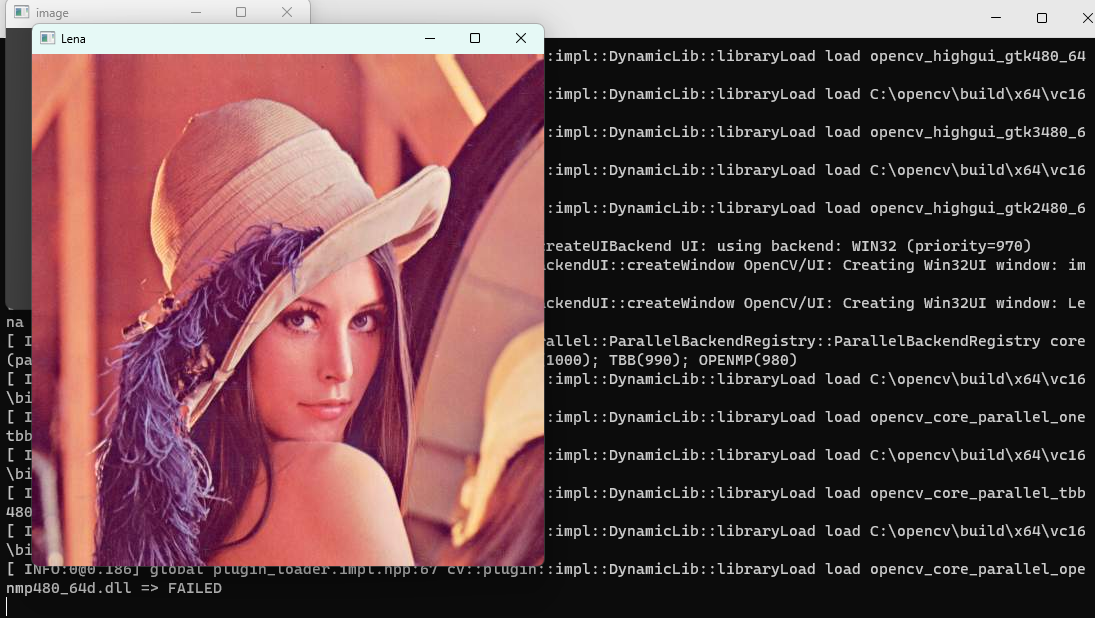This screenshot has height=618, width=1095.
Task: Close the console window
Action: [x=1087, y=17]
